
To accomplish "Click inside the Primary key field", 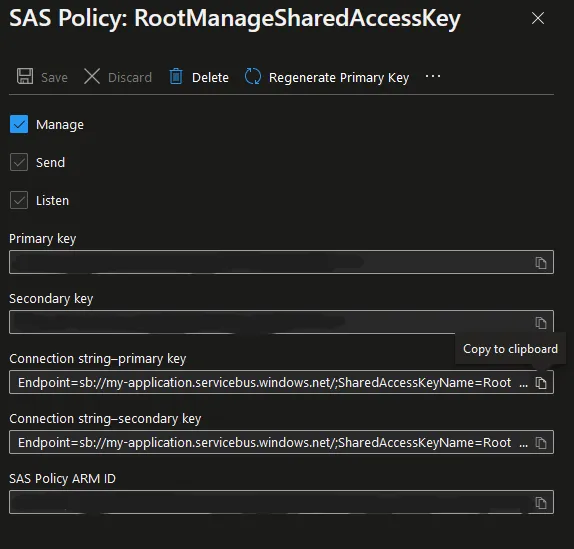I will (281, 262).
